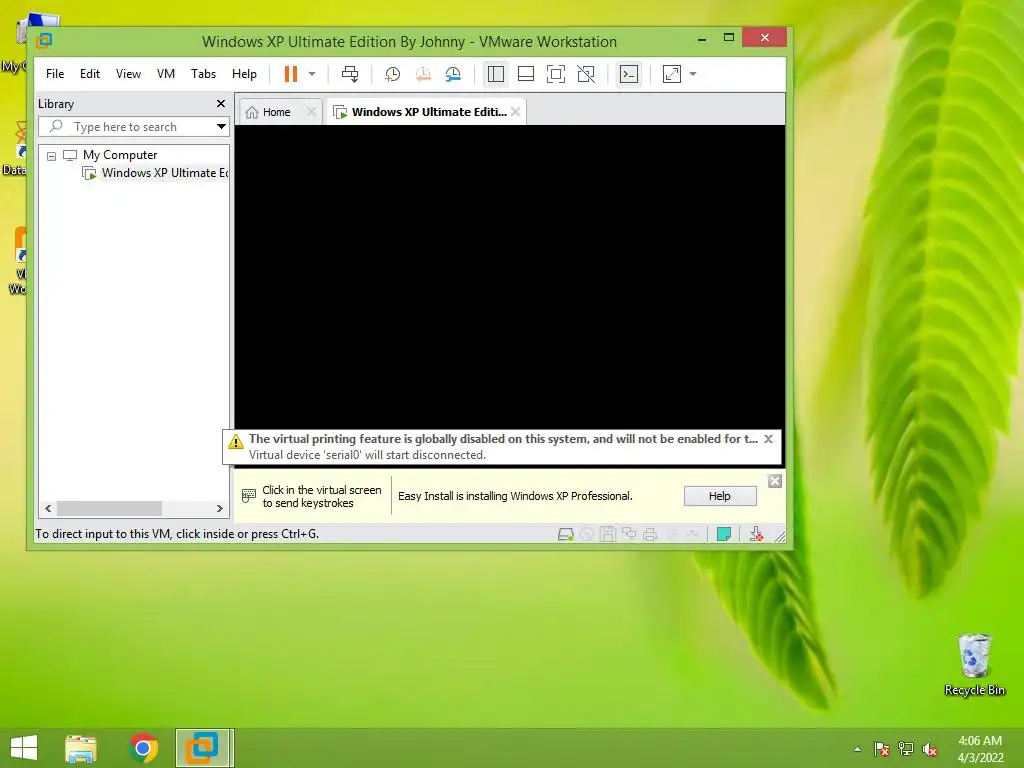Click the network adapter status icon
This screenshot has width=1024, height=768.
click(629, 534)
